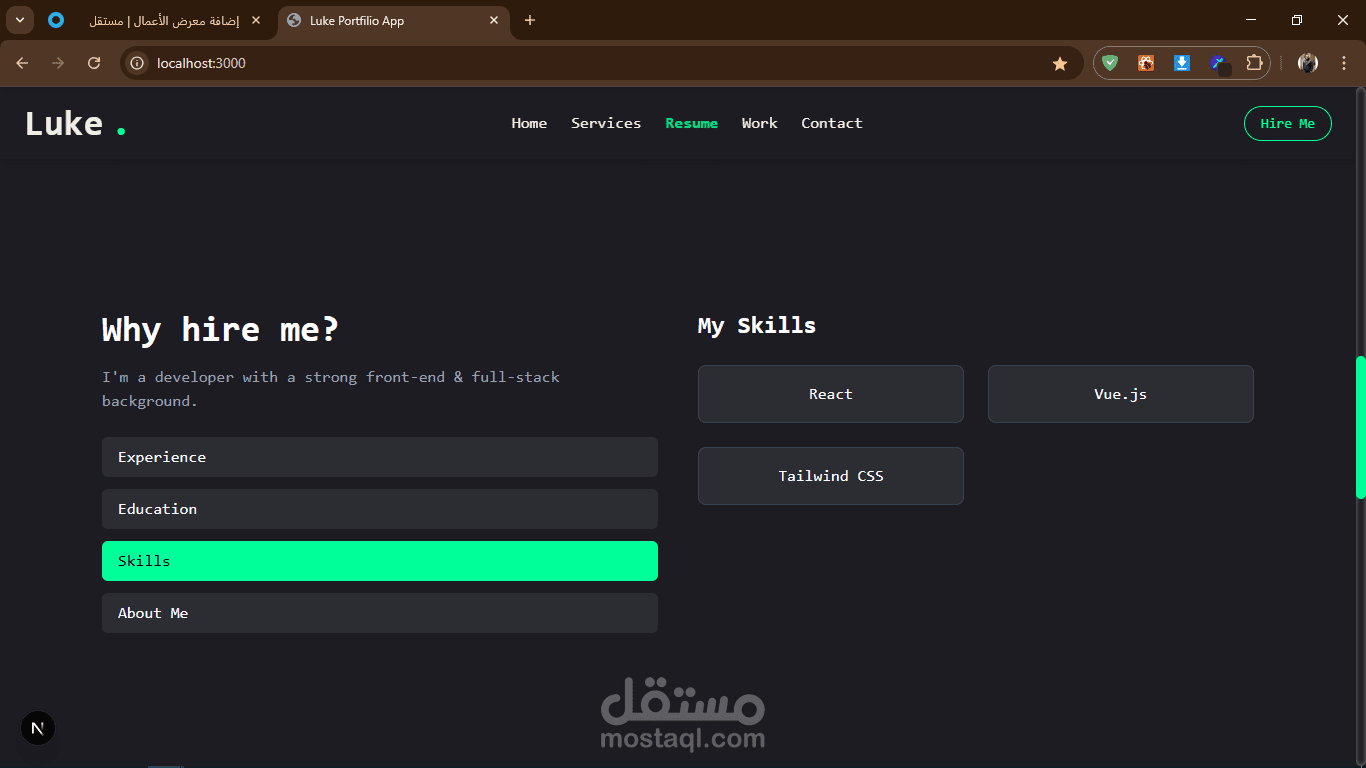Go to the Contact nav link
The width and height of the screenshot is (1366, 768).
(832, 123)
